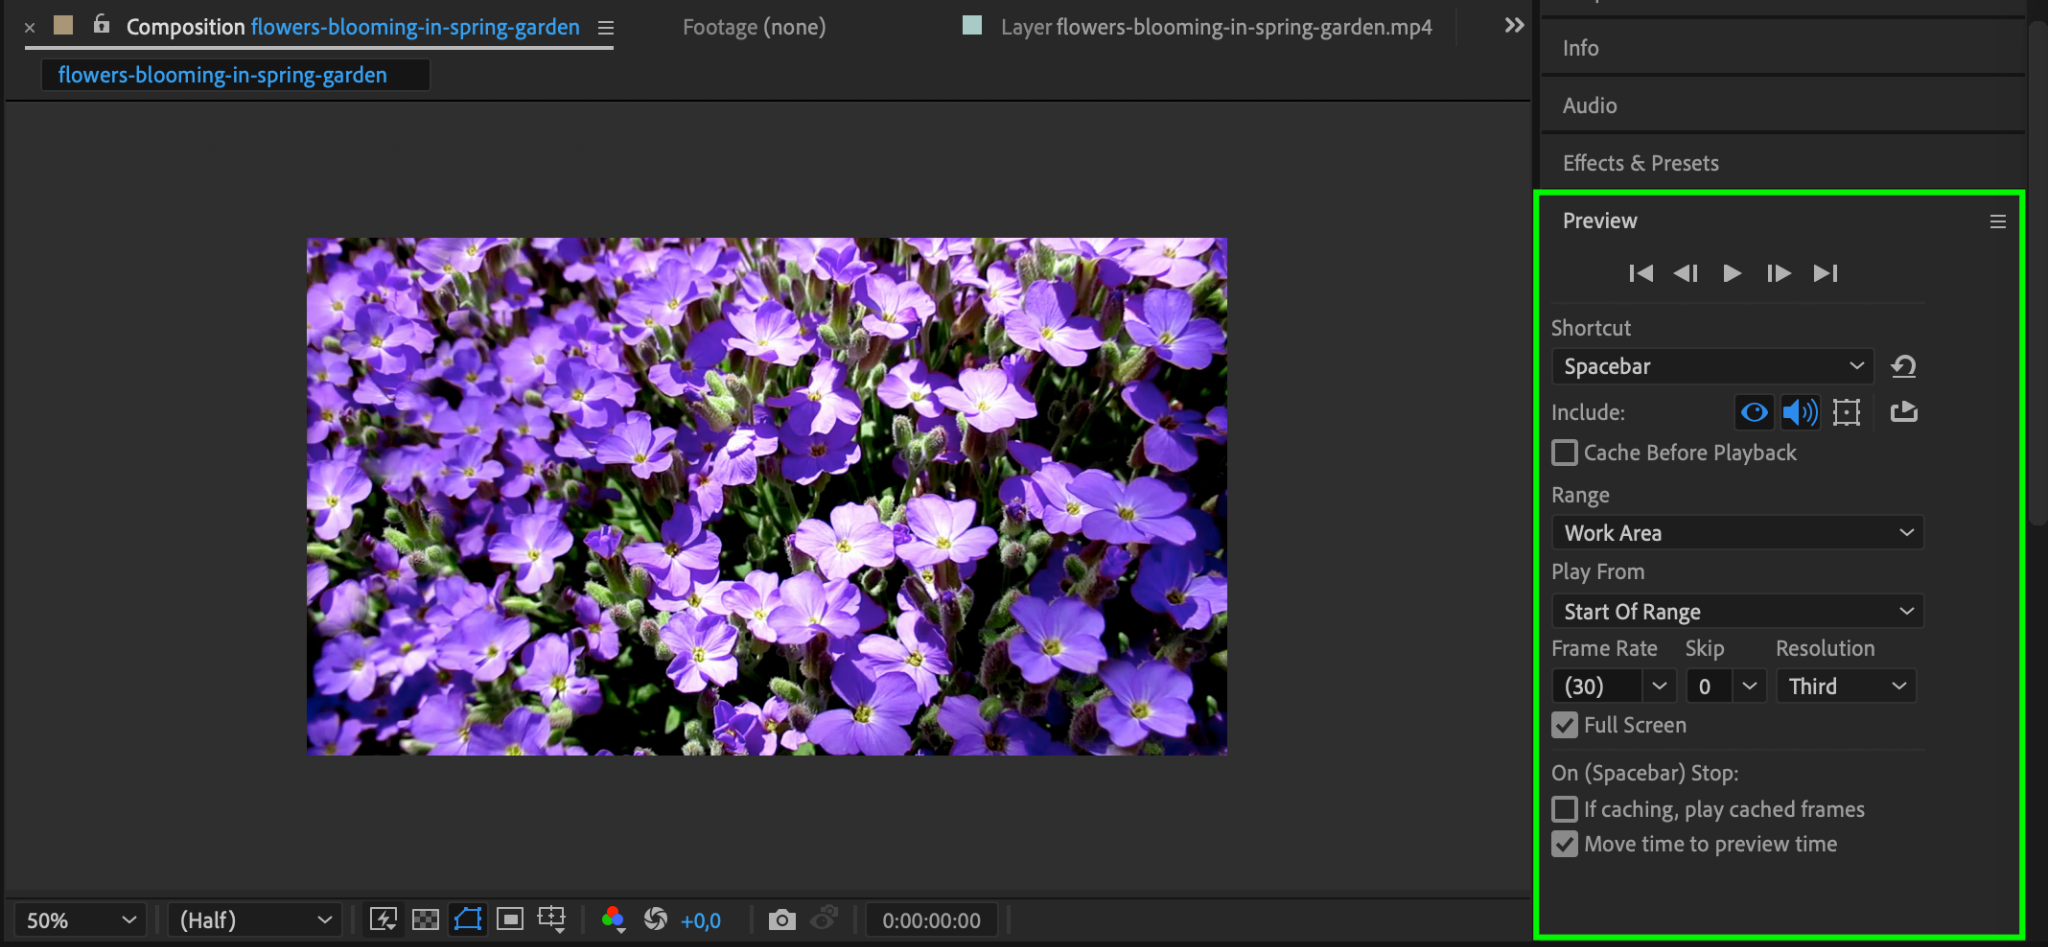The image size is (2048, 947).
Task: Jump to first frame in Preview
Action: pyautogui.click(x=1640, y=273)
